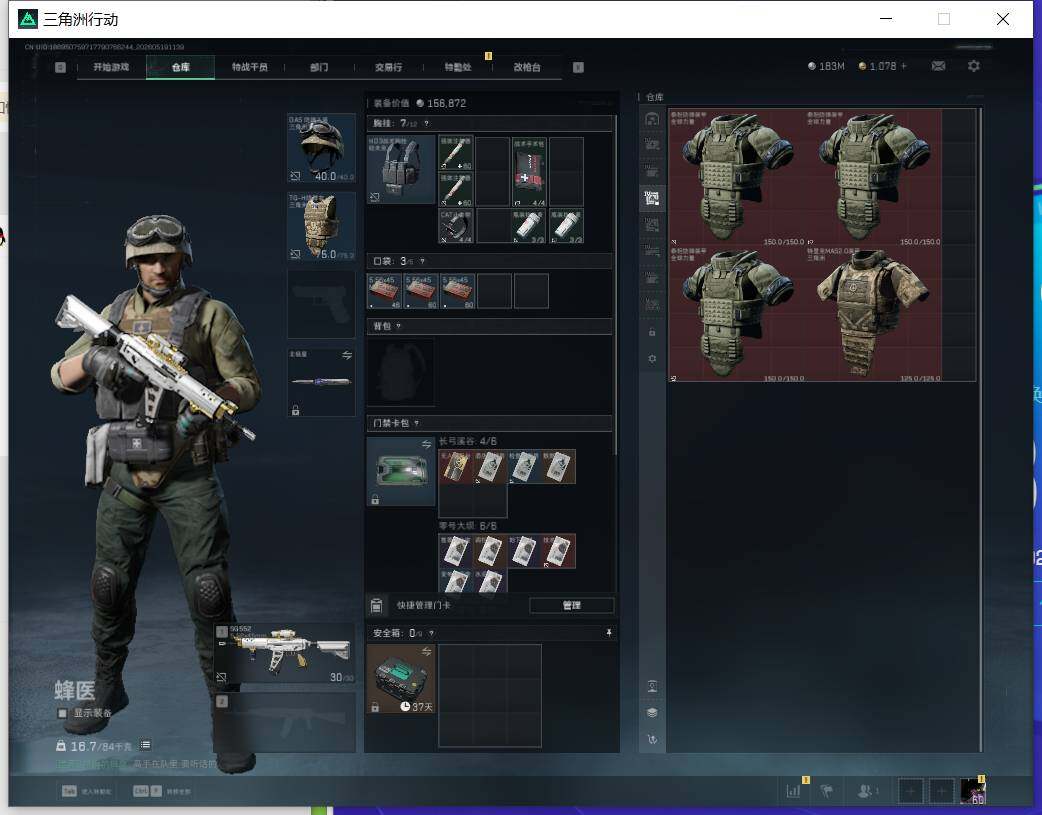Select the melee knife slot
The height and width of the screenshot is (815, 1042).
322,382
